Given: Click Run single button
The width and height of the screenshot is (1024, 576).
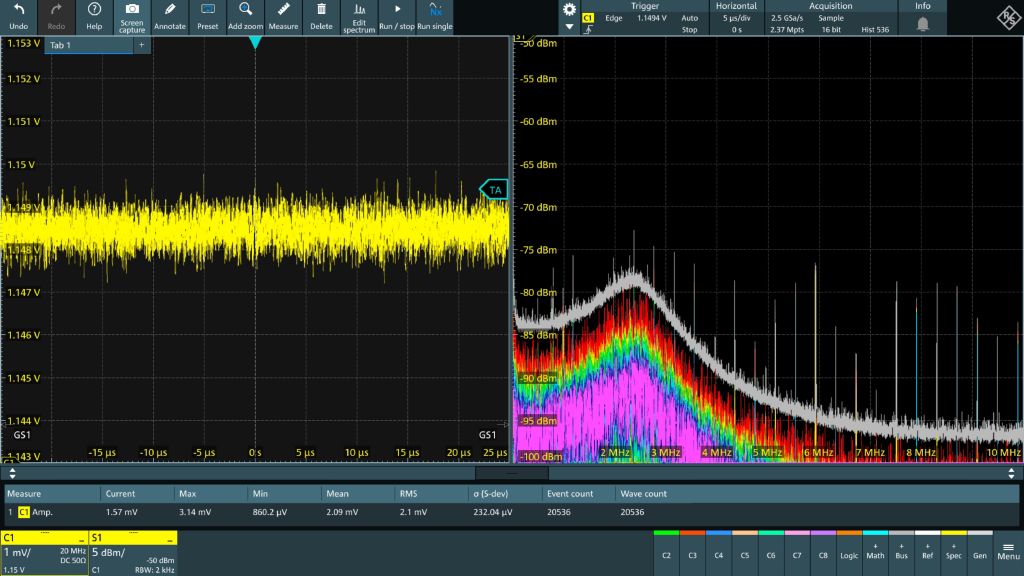Looking at the screenshot, I should click(x=434, y=15).
